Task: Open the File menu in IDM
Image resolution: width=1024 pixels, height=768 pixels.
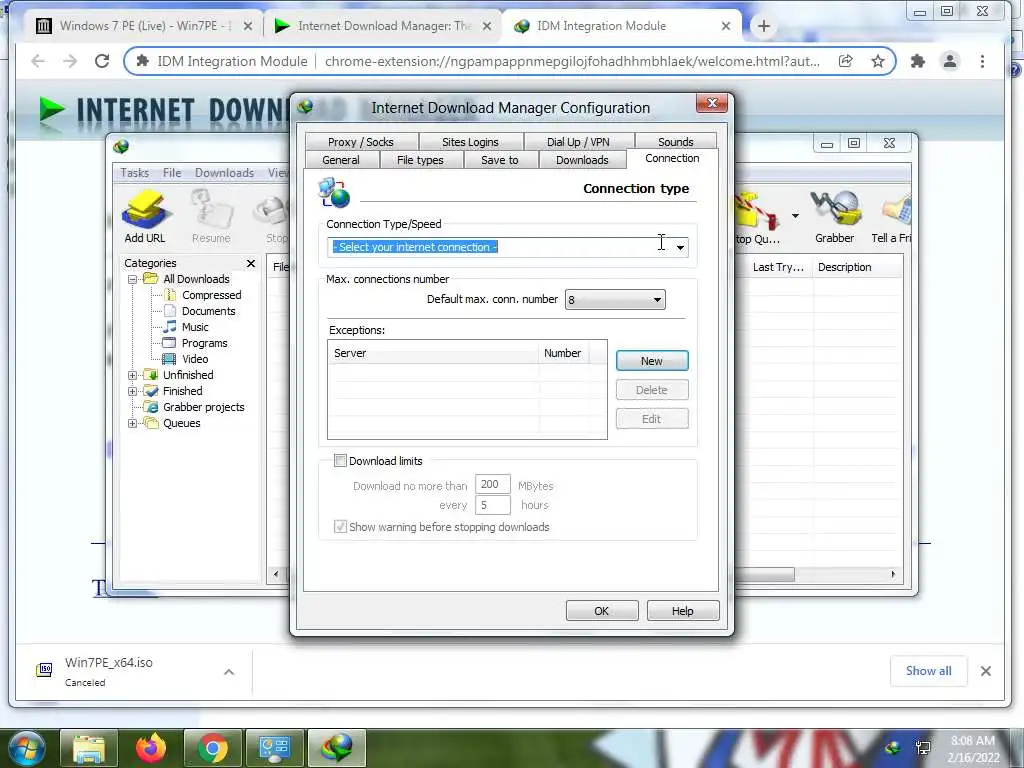Action: coord(172,173)
